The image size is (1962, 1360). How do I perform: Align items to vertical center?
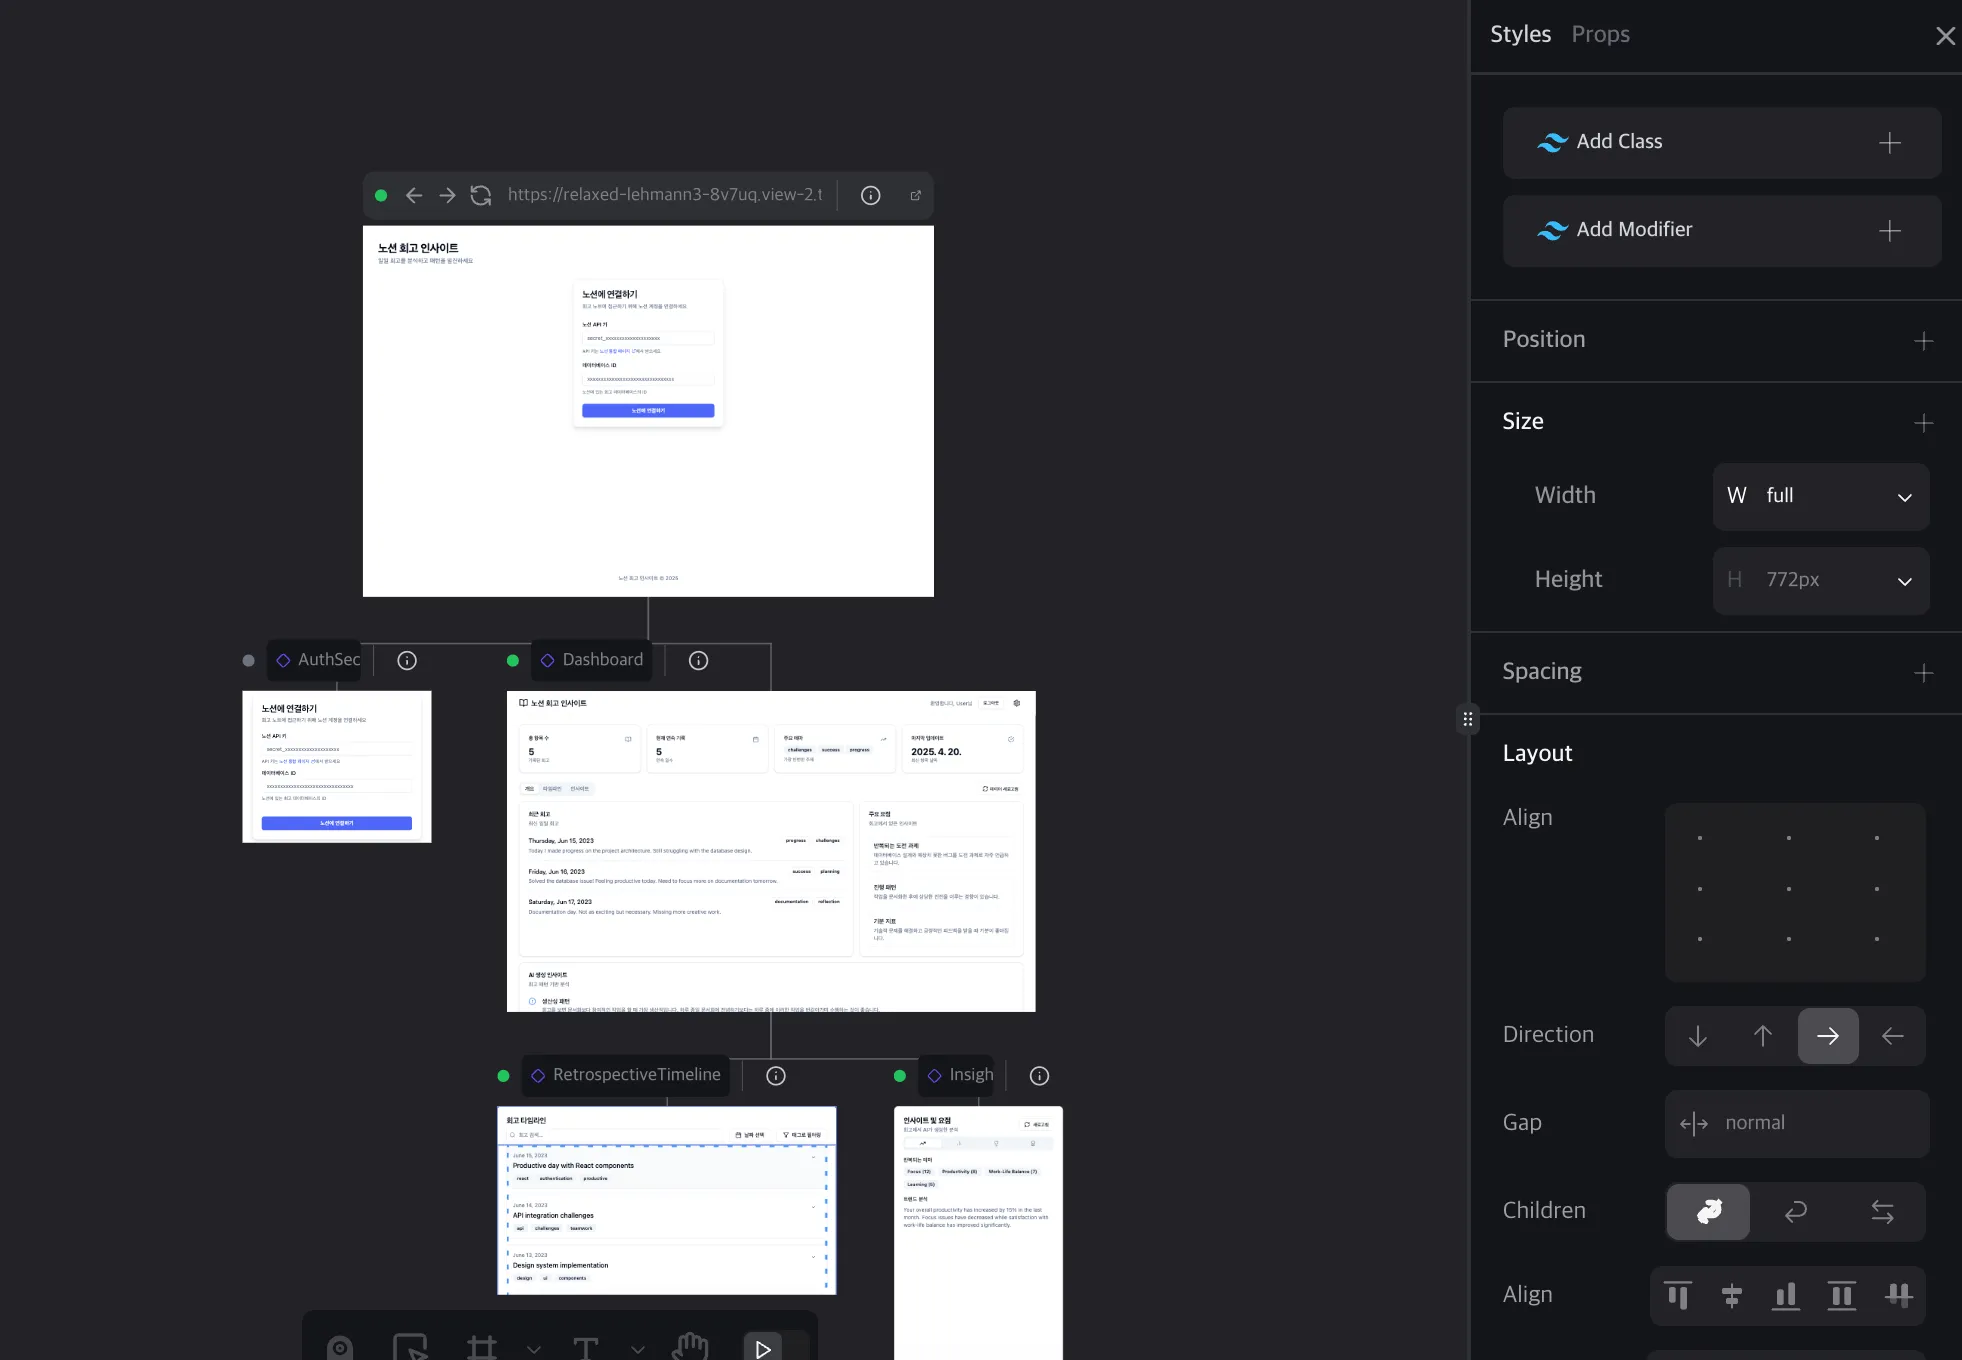[x=1732, y=1296]
